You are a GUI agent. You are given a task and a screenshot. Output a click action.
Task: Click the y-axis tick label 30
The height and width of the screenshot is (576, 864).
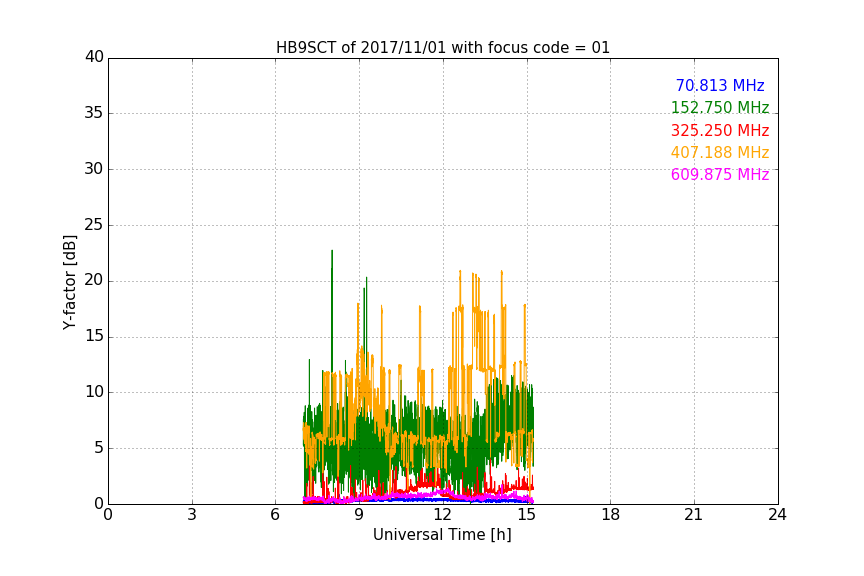click(94, 169)
